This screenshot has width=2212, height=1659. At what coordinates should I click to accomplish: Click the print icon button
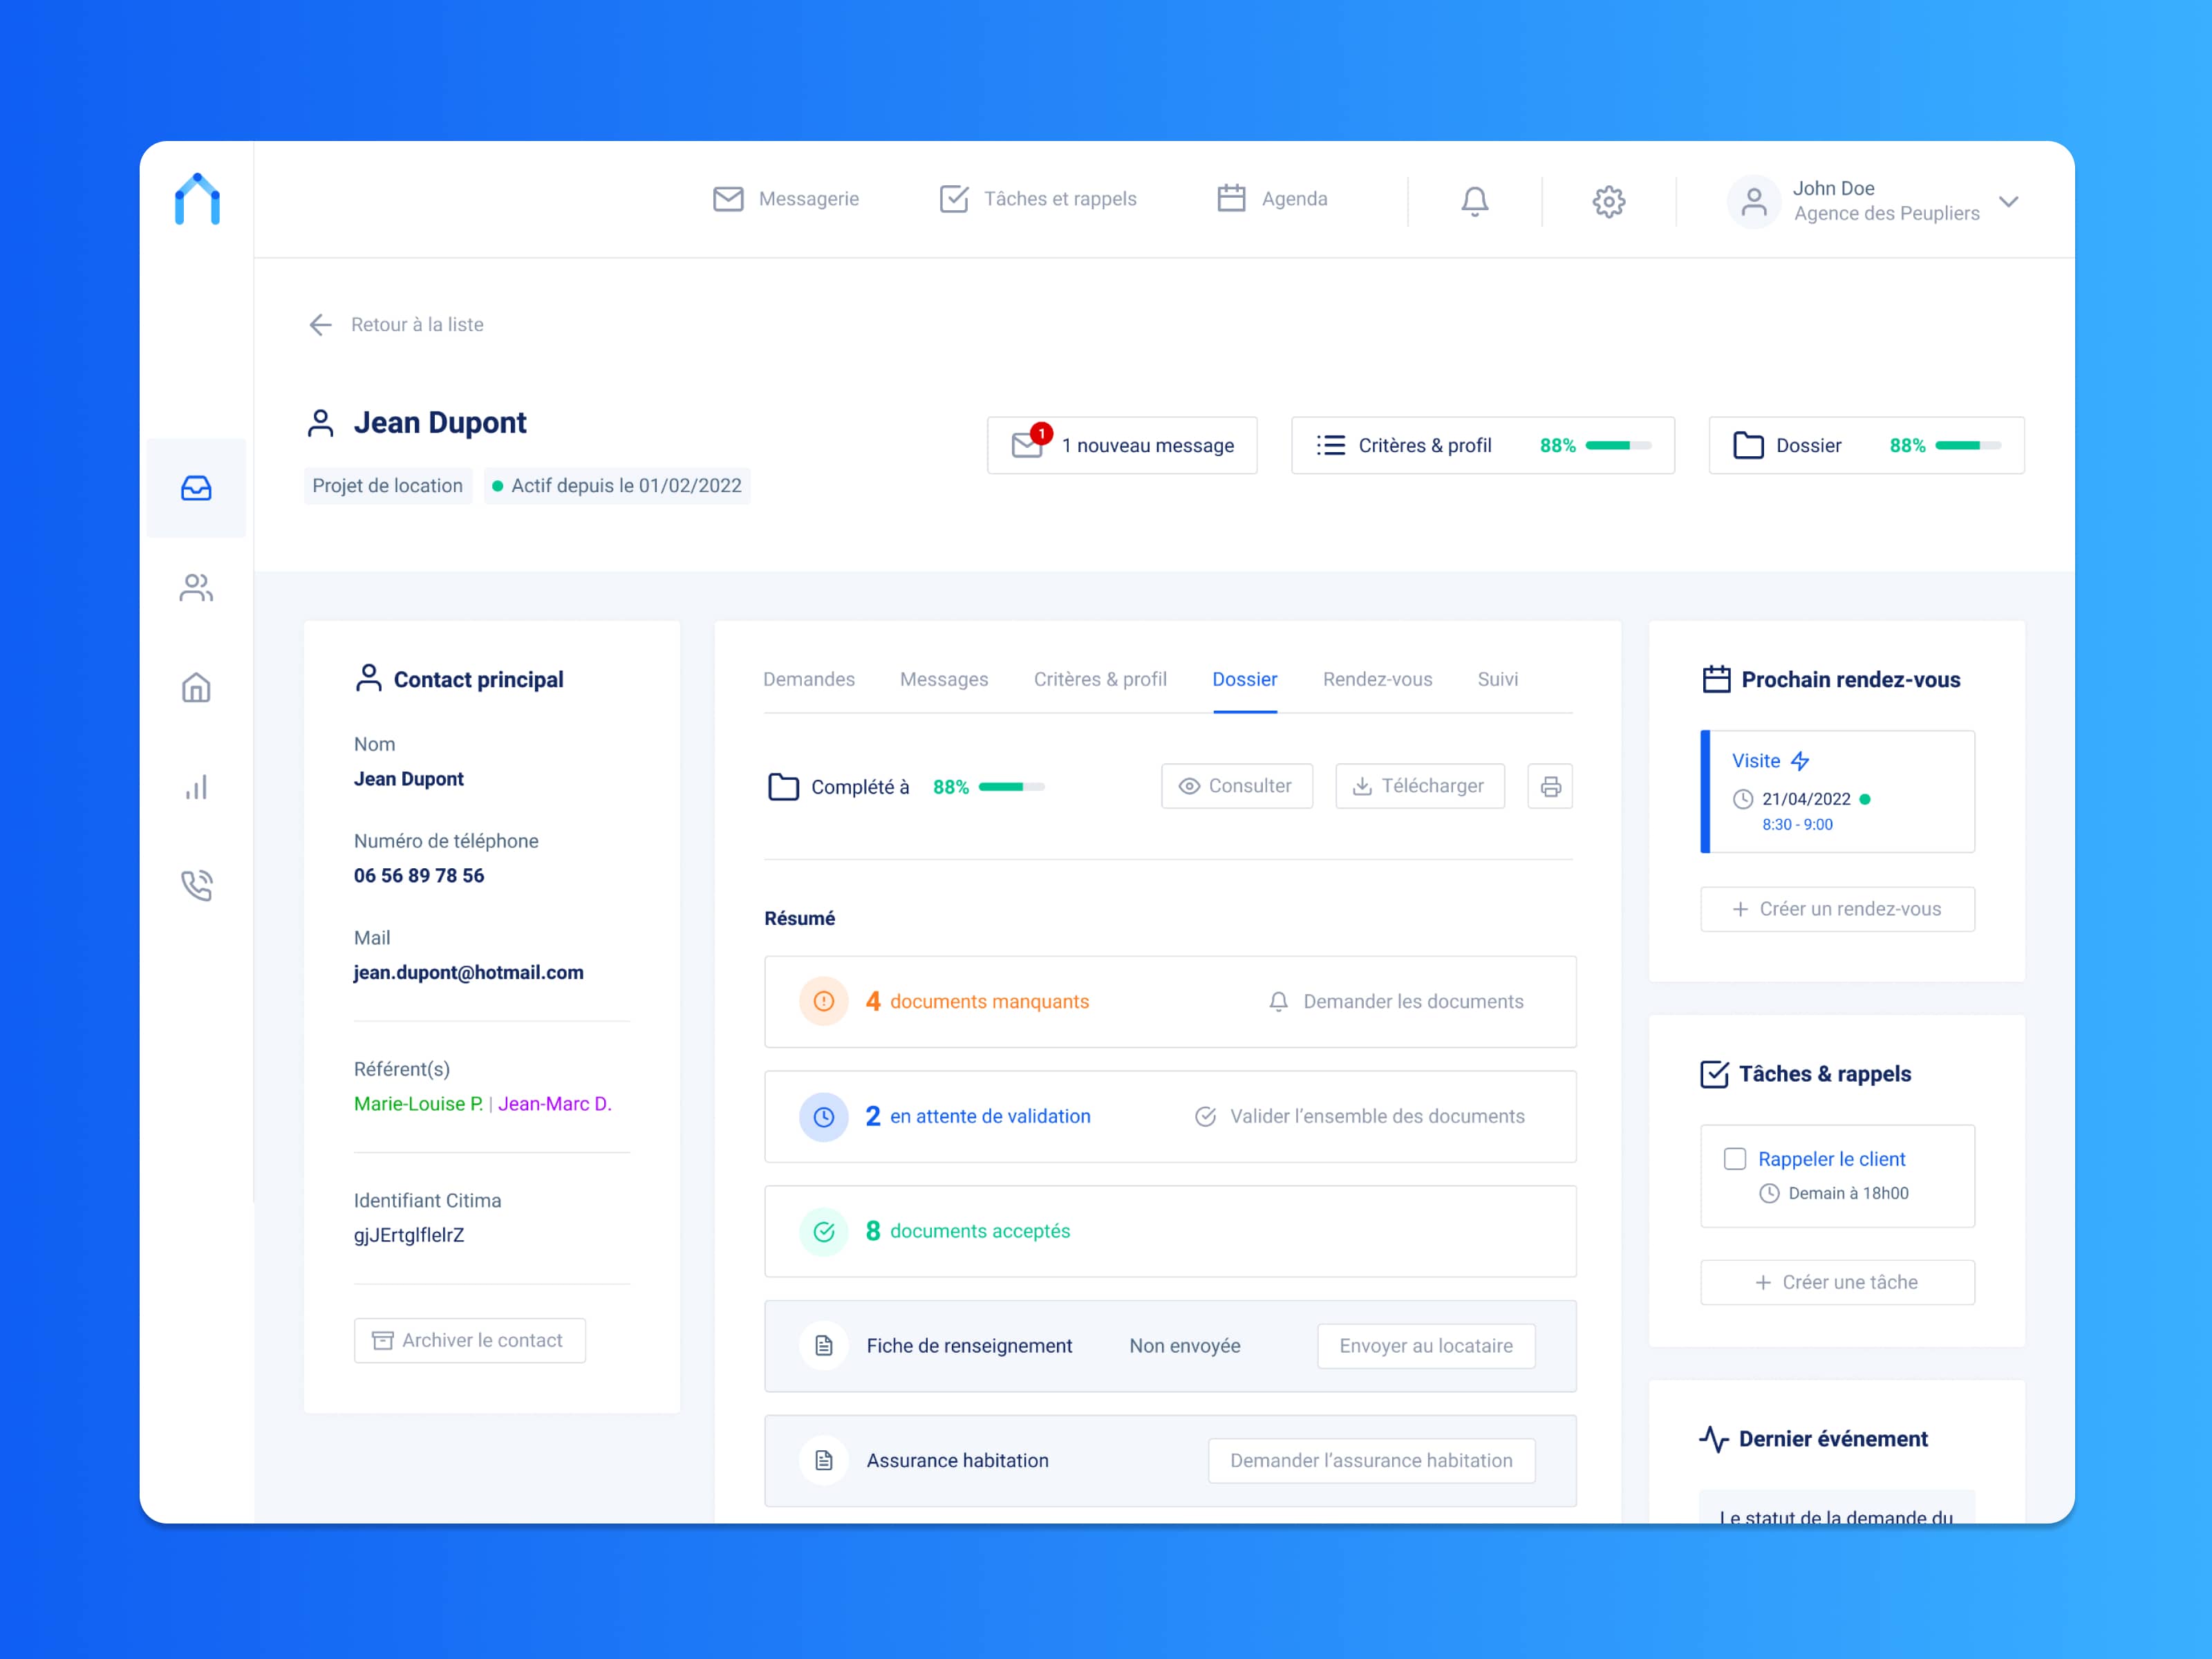coord(1550,786)
